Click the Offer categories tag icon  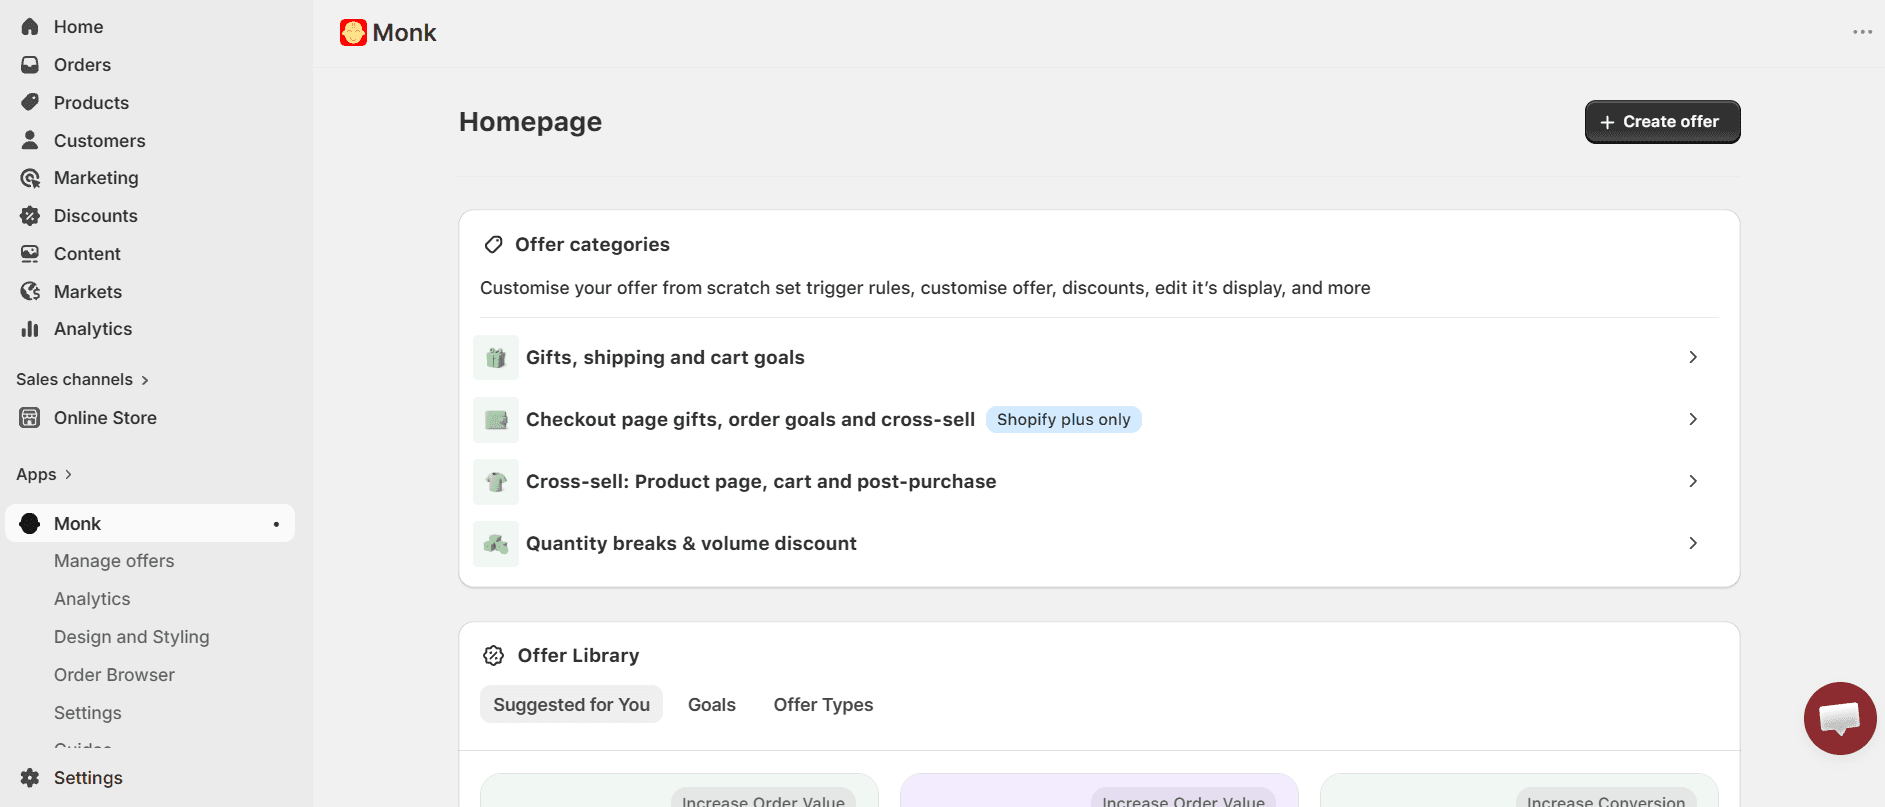click(493, 245)
